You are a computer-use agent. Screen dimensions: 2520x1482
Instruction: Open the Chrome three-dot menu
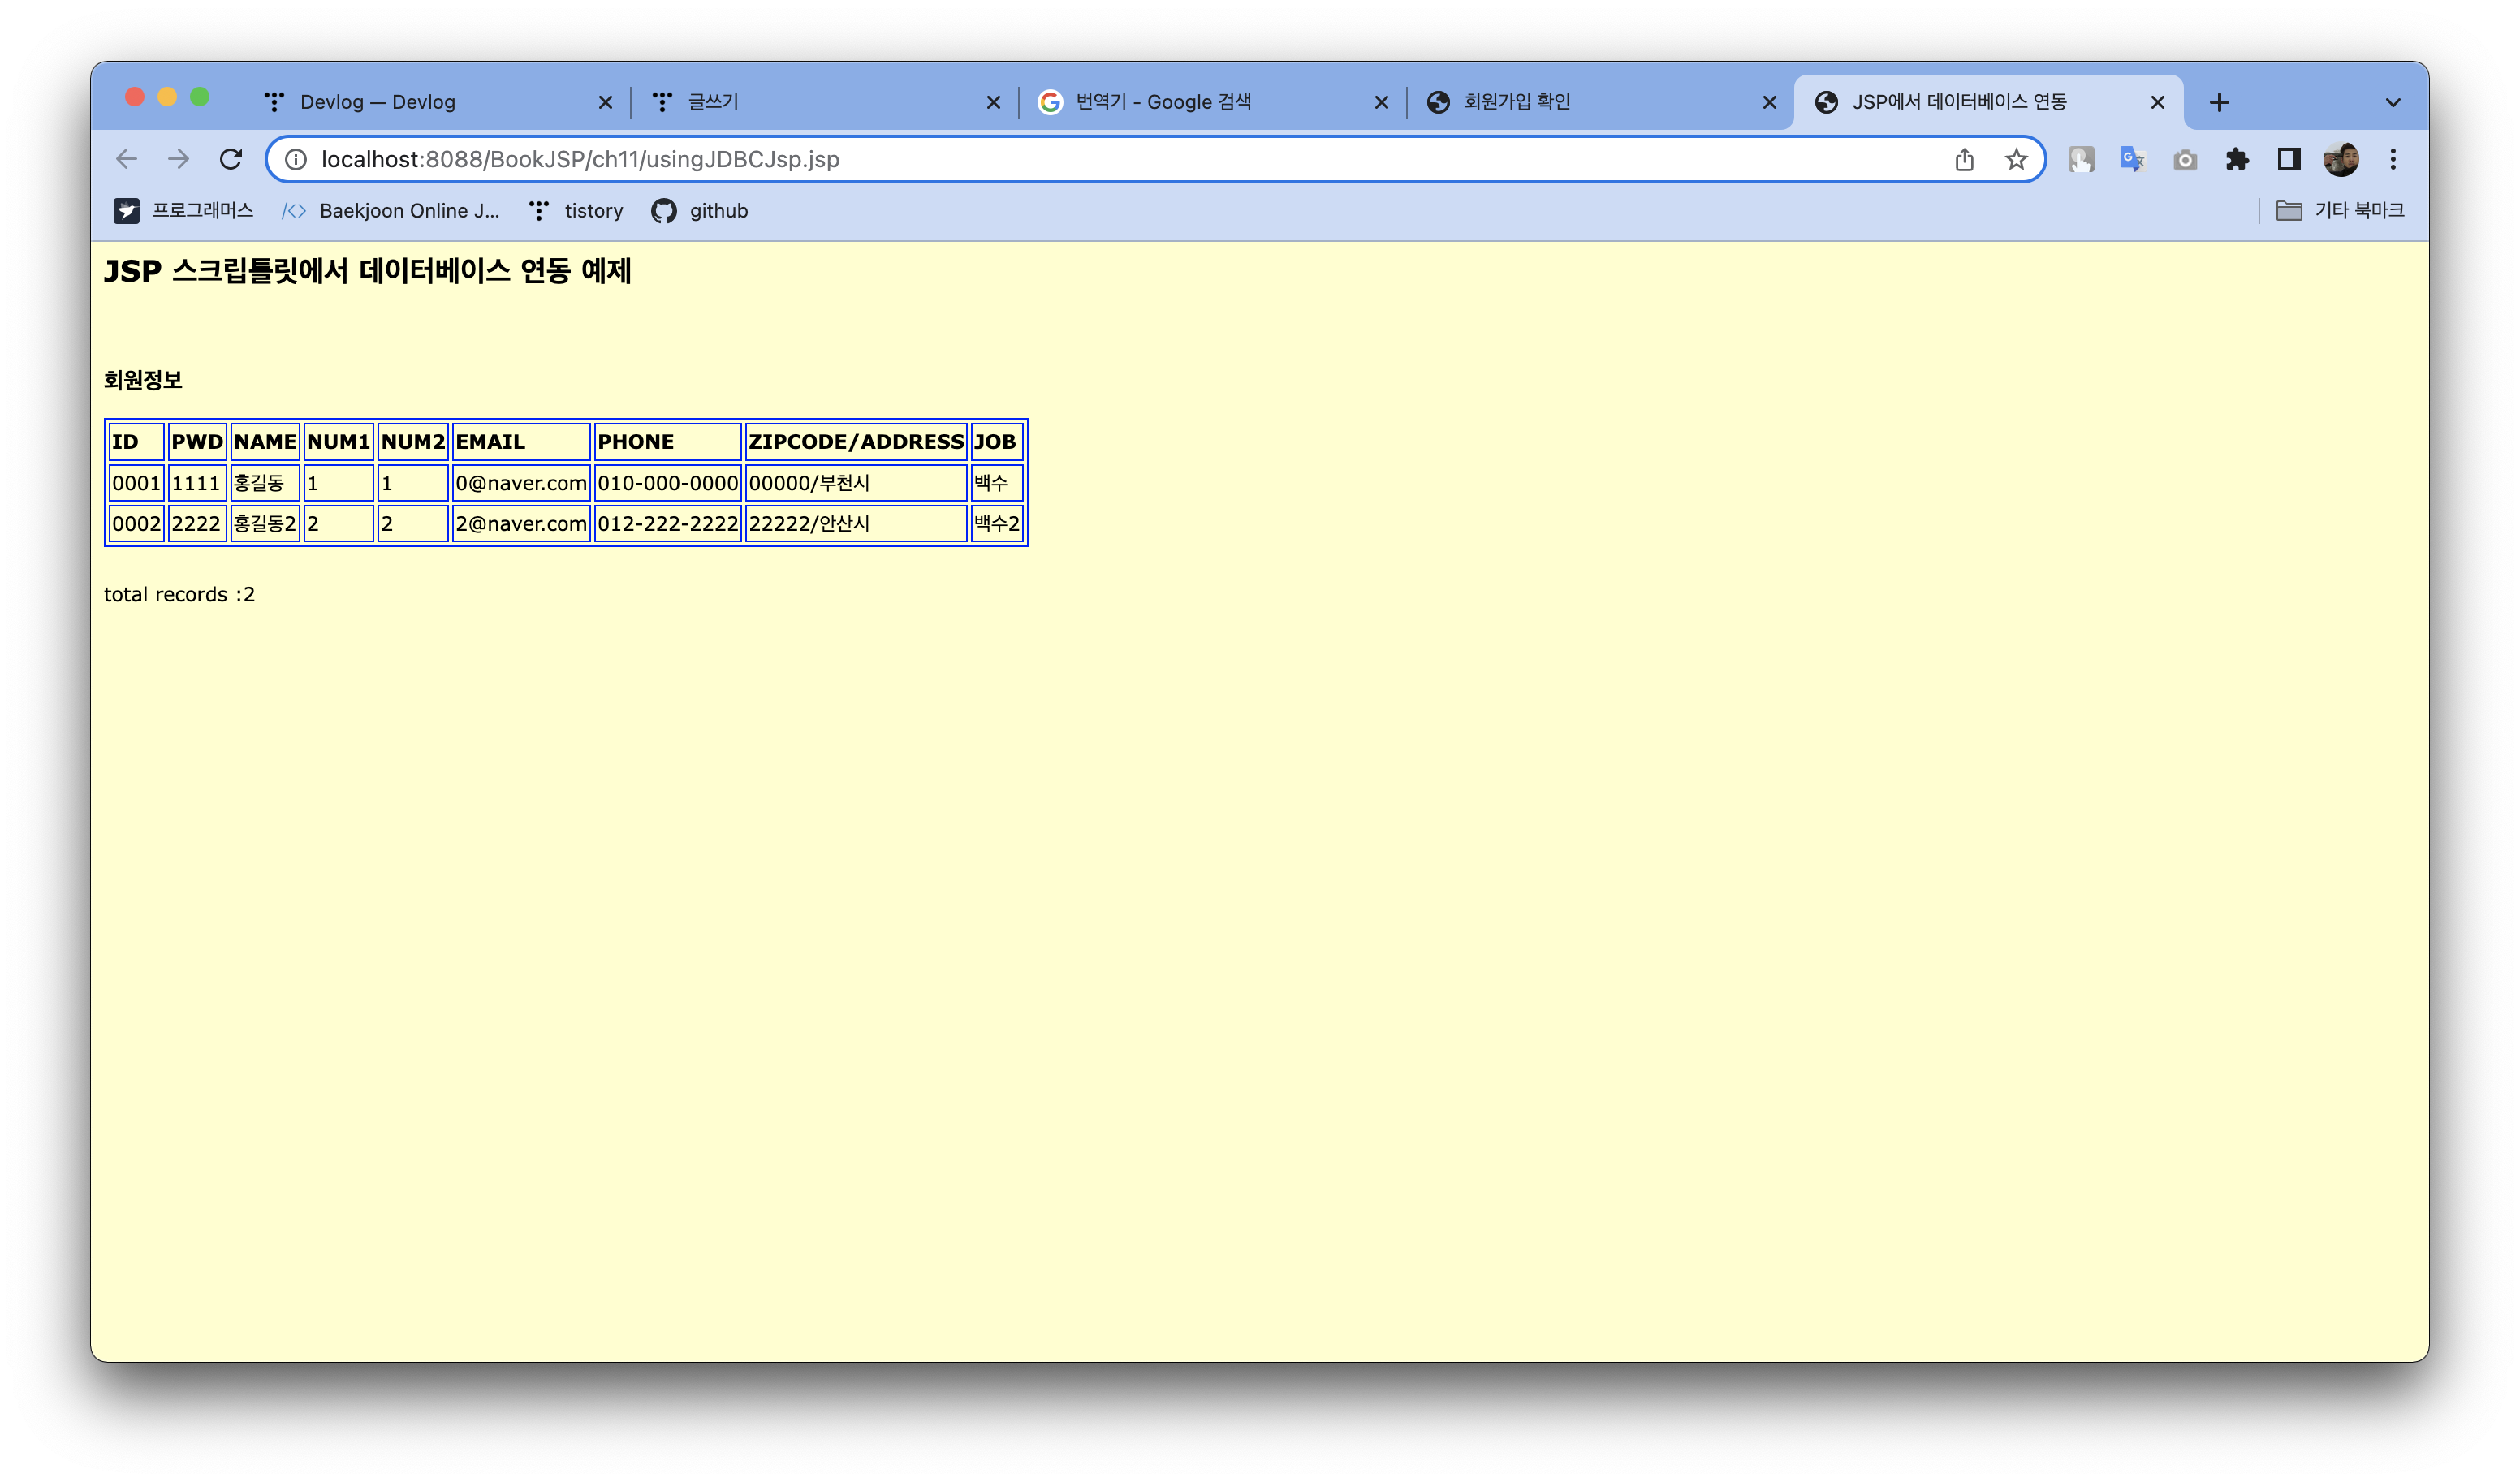[2393, 159]
